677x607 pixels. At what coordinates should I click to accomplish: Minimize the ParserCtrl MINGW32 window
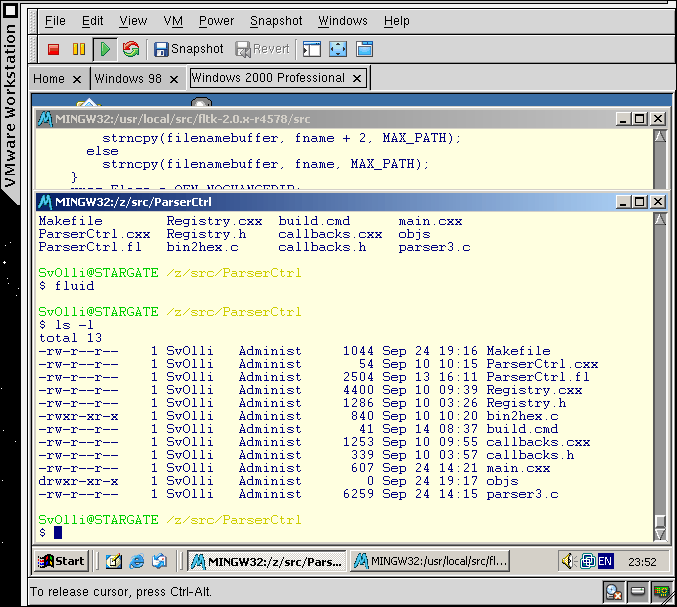[623, 202]
